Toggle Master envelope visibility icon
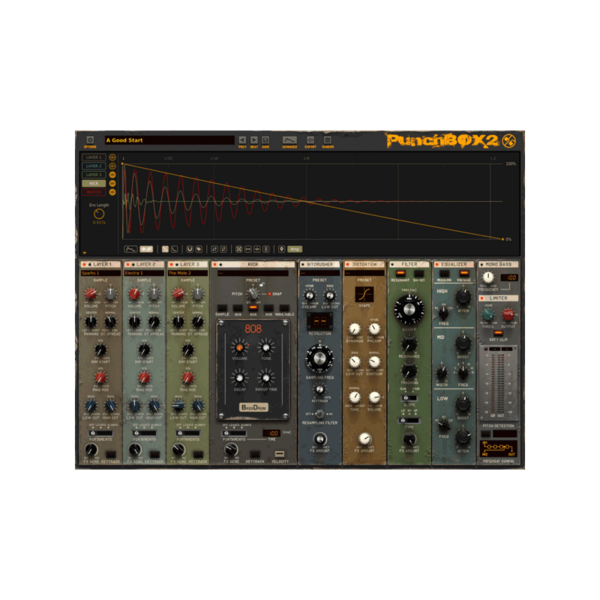This screenshot has width=600, height=600. (x=112, y=192)
